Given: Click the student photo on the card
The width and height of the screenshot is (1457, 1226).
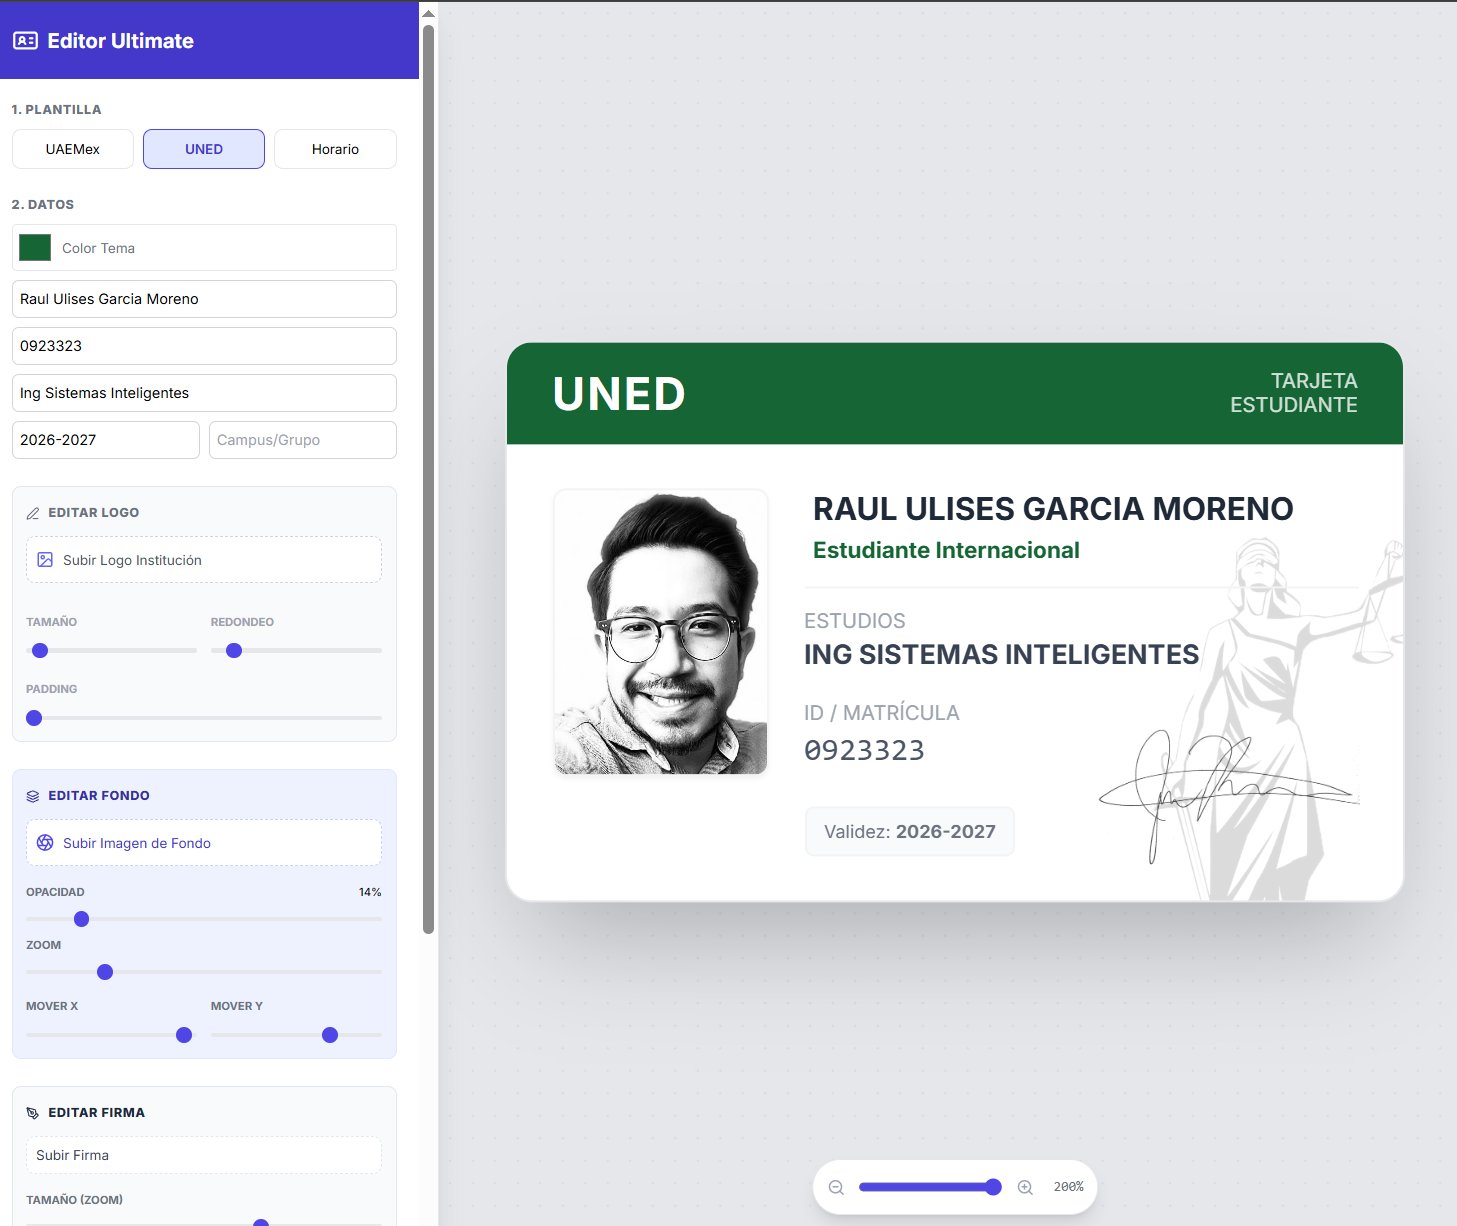Looking at the screenshot, I should 661,632.
